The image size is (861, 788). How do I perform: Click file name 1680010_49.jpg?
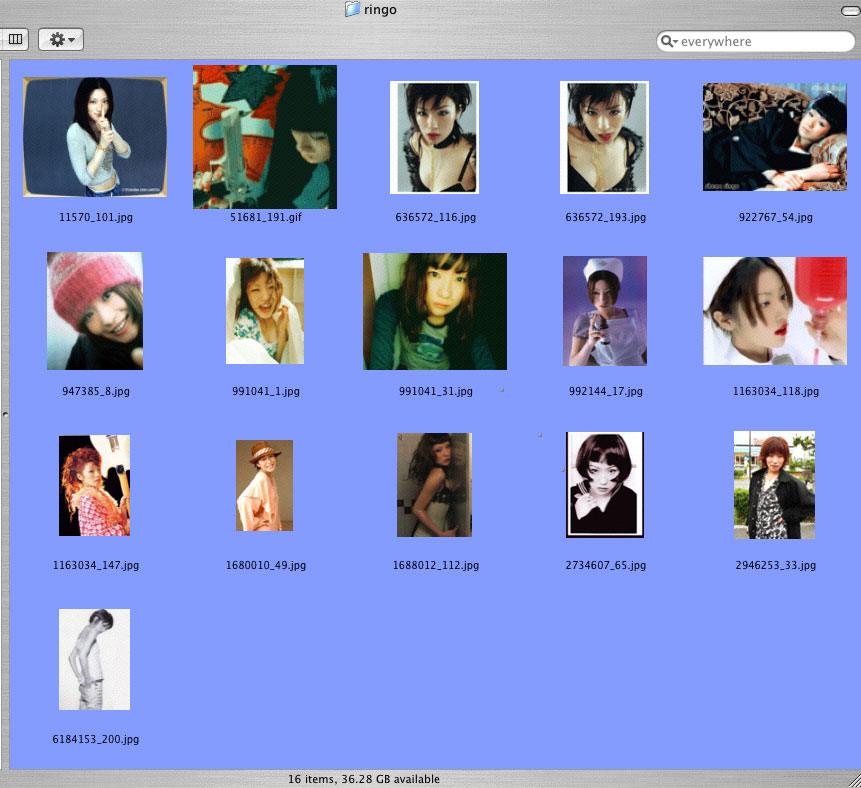coord(266,565)
